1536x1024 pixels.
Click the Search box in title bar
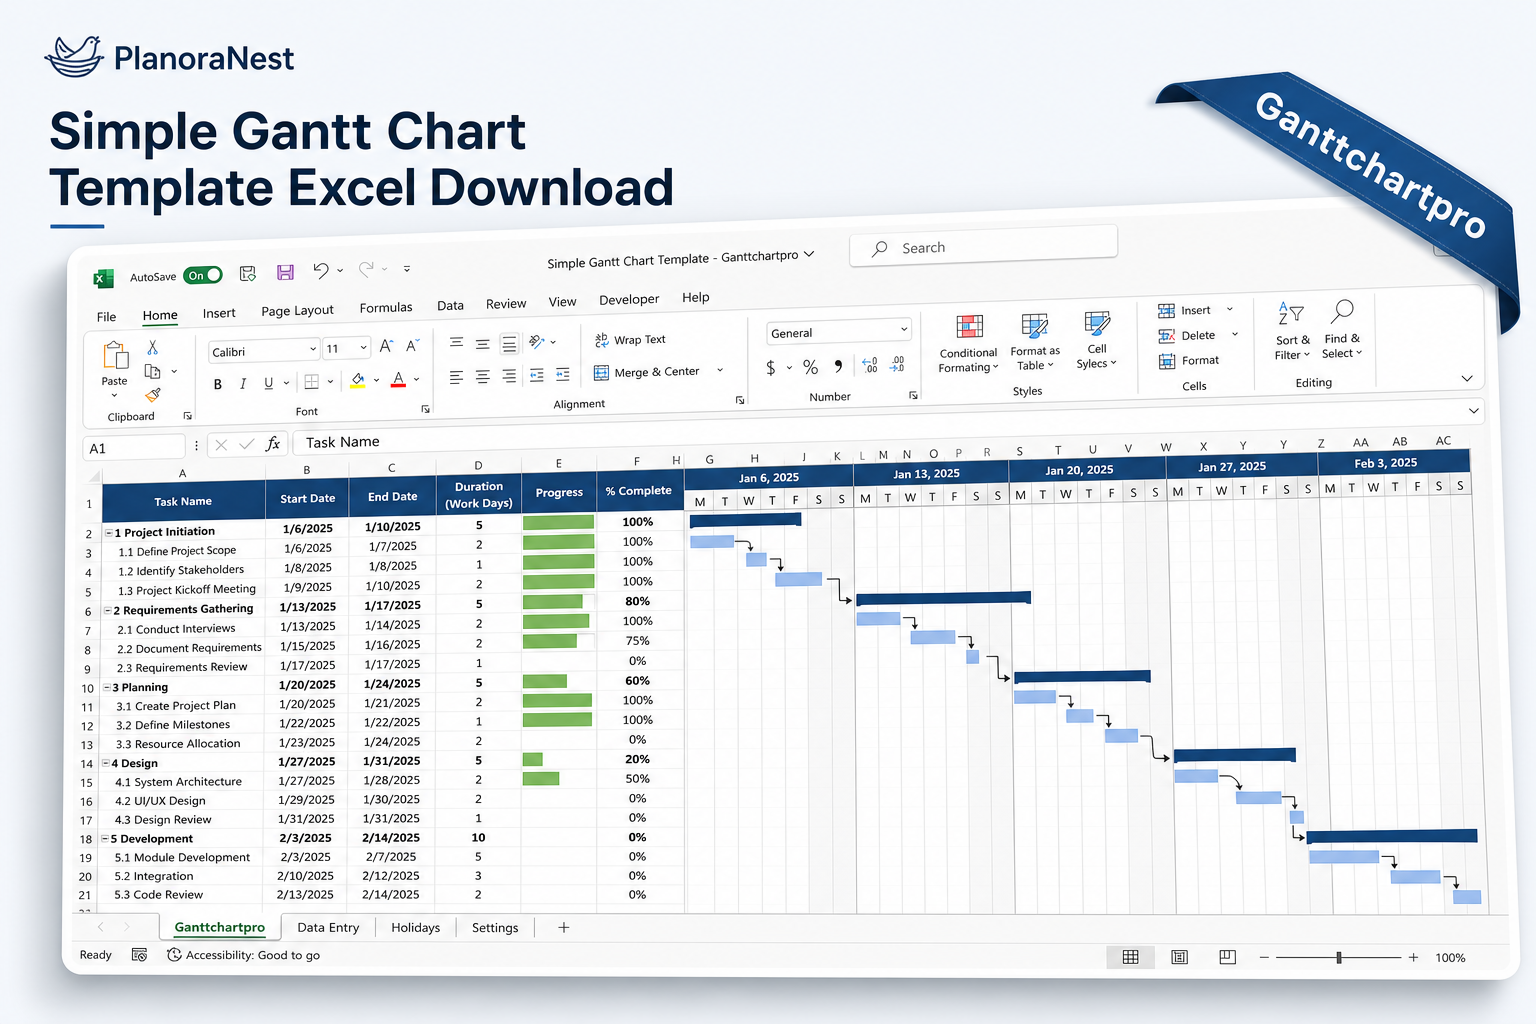coord(983,246)
